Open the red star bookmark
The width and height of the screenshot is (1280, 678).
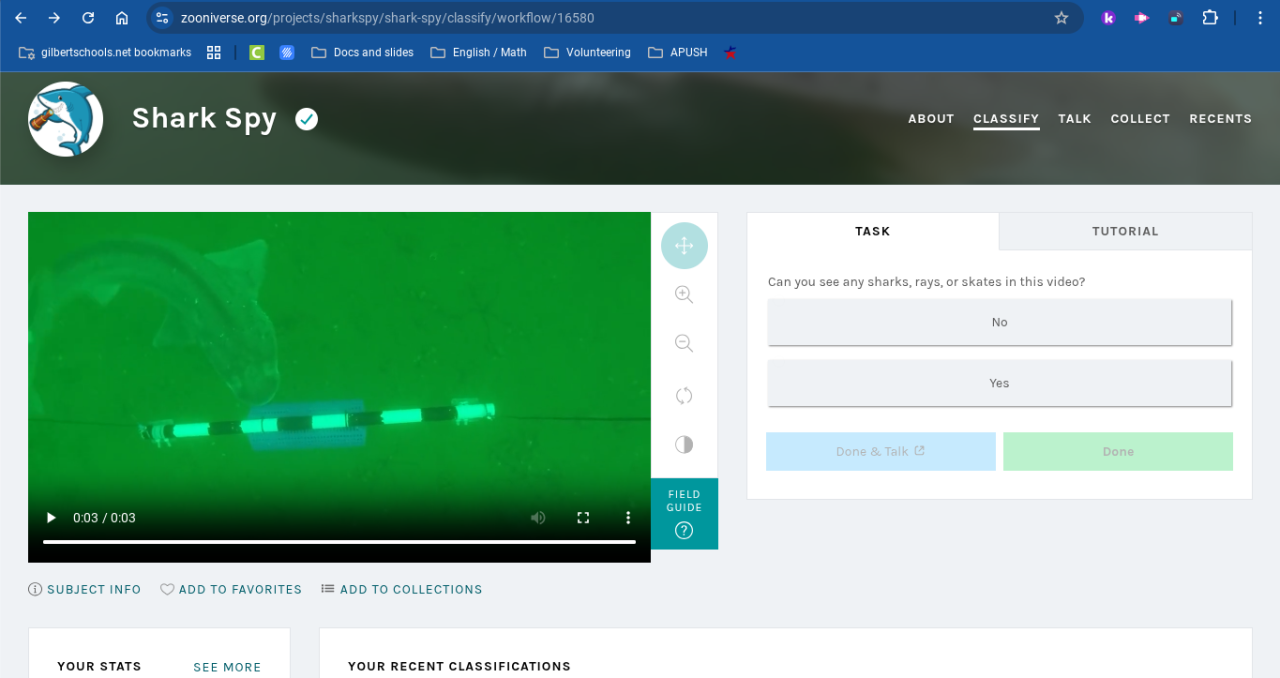coord(730,52)
